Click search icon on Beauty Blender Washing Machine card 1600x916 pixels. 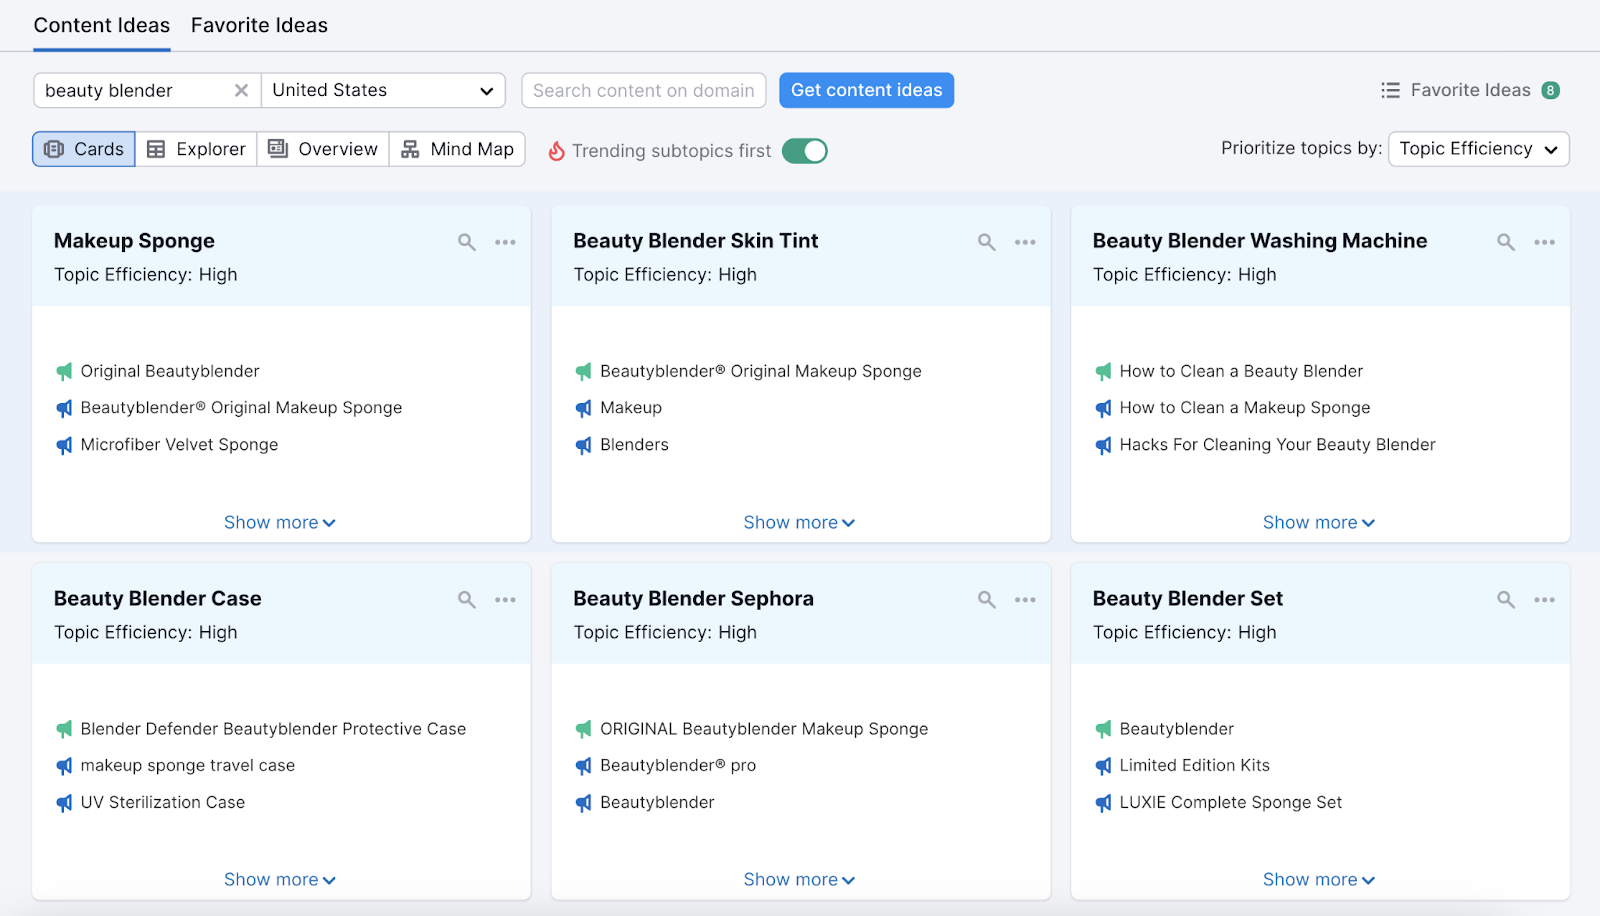coord(1505,242)
